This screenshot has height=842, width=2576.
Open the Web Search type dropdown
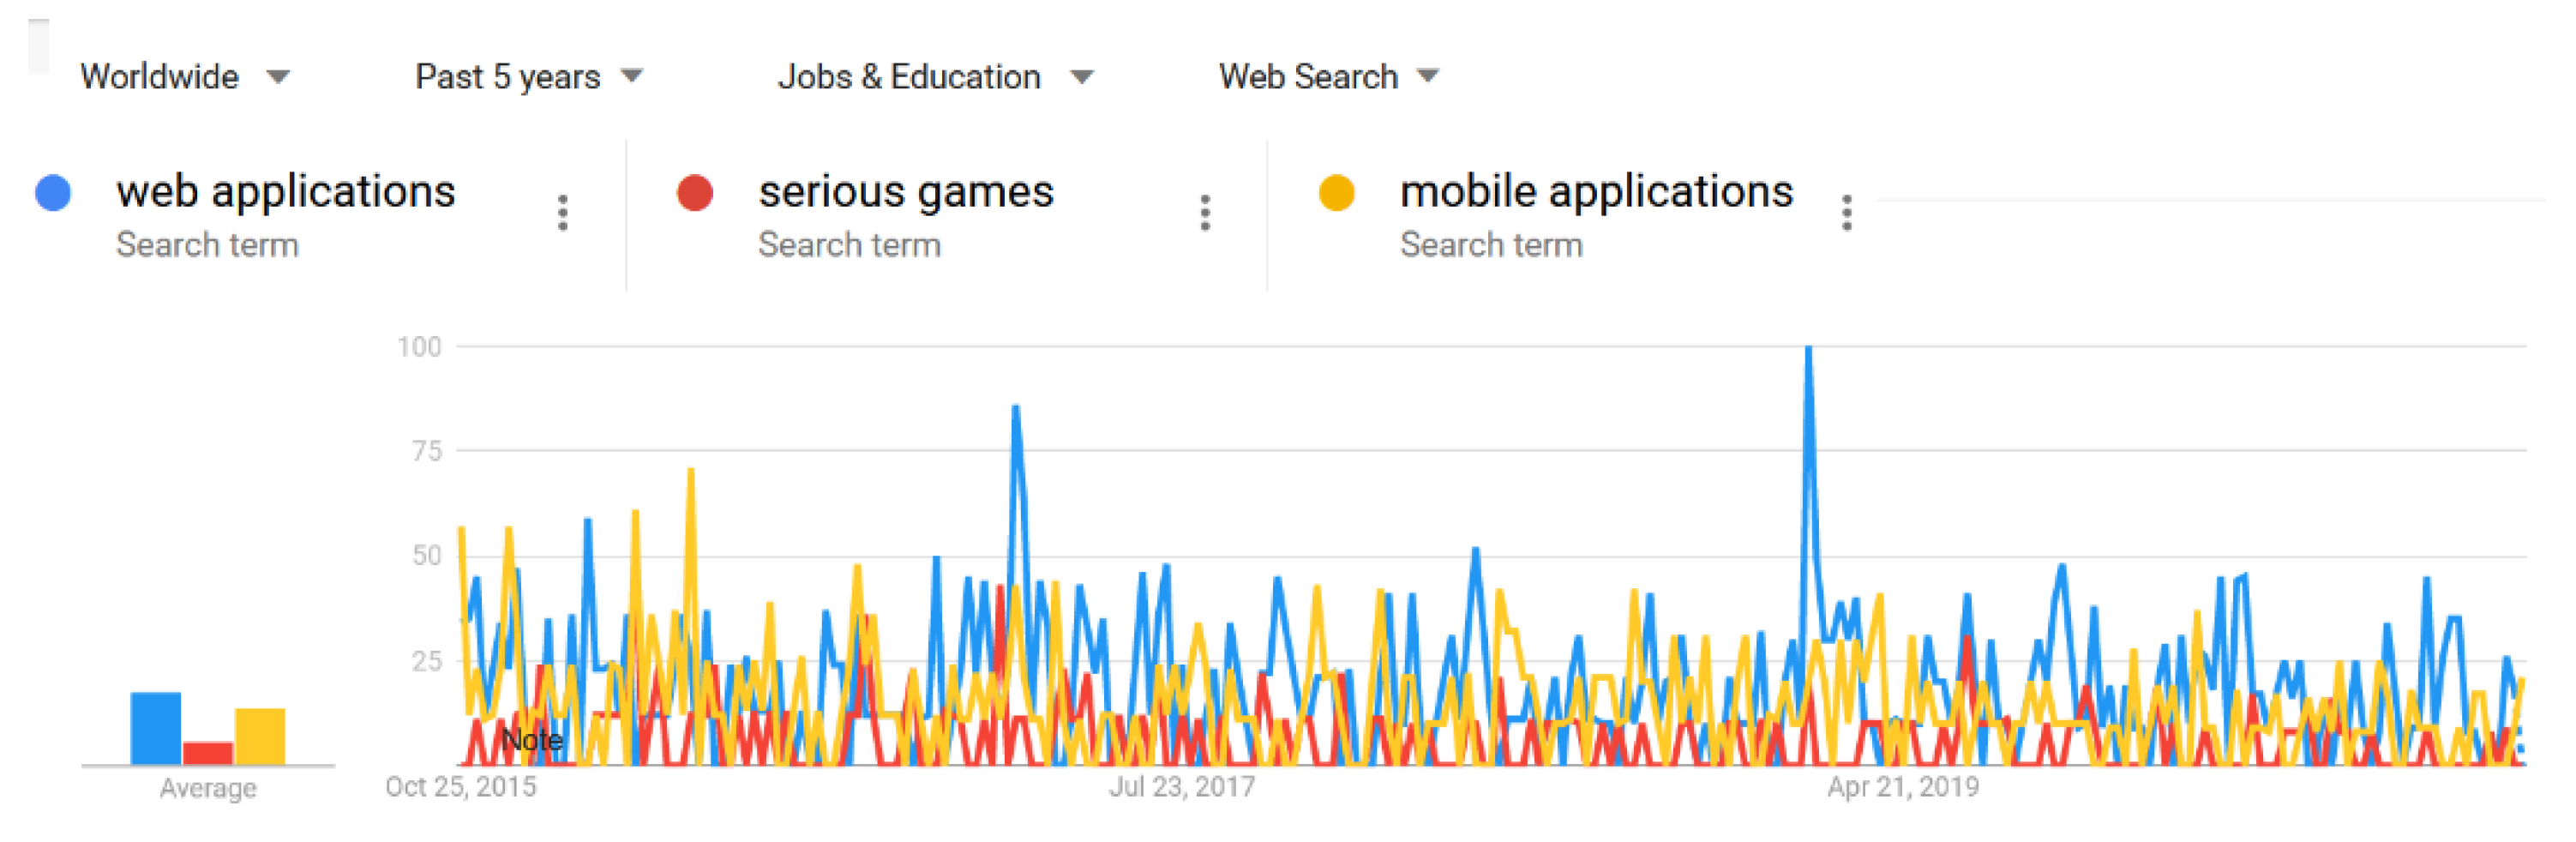(x=1327, y=77)
